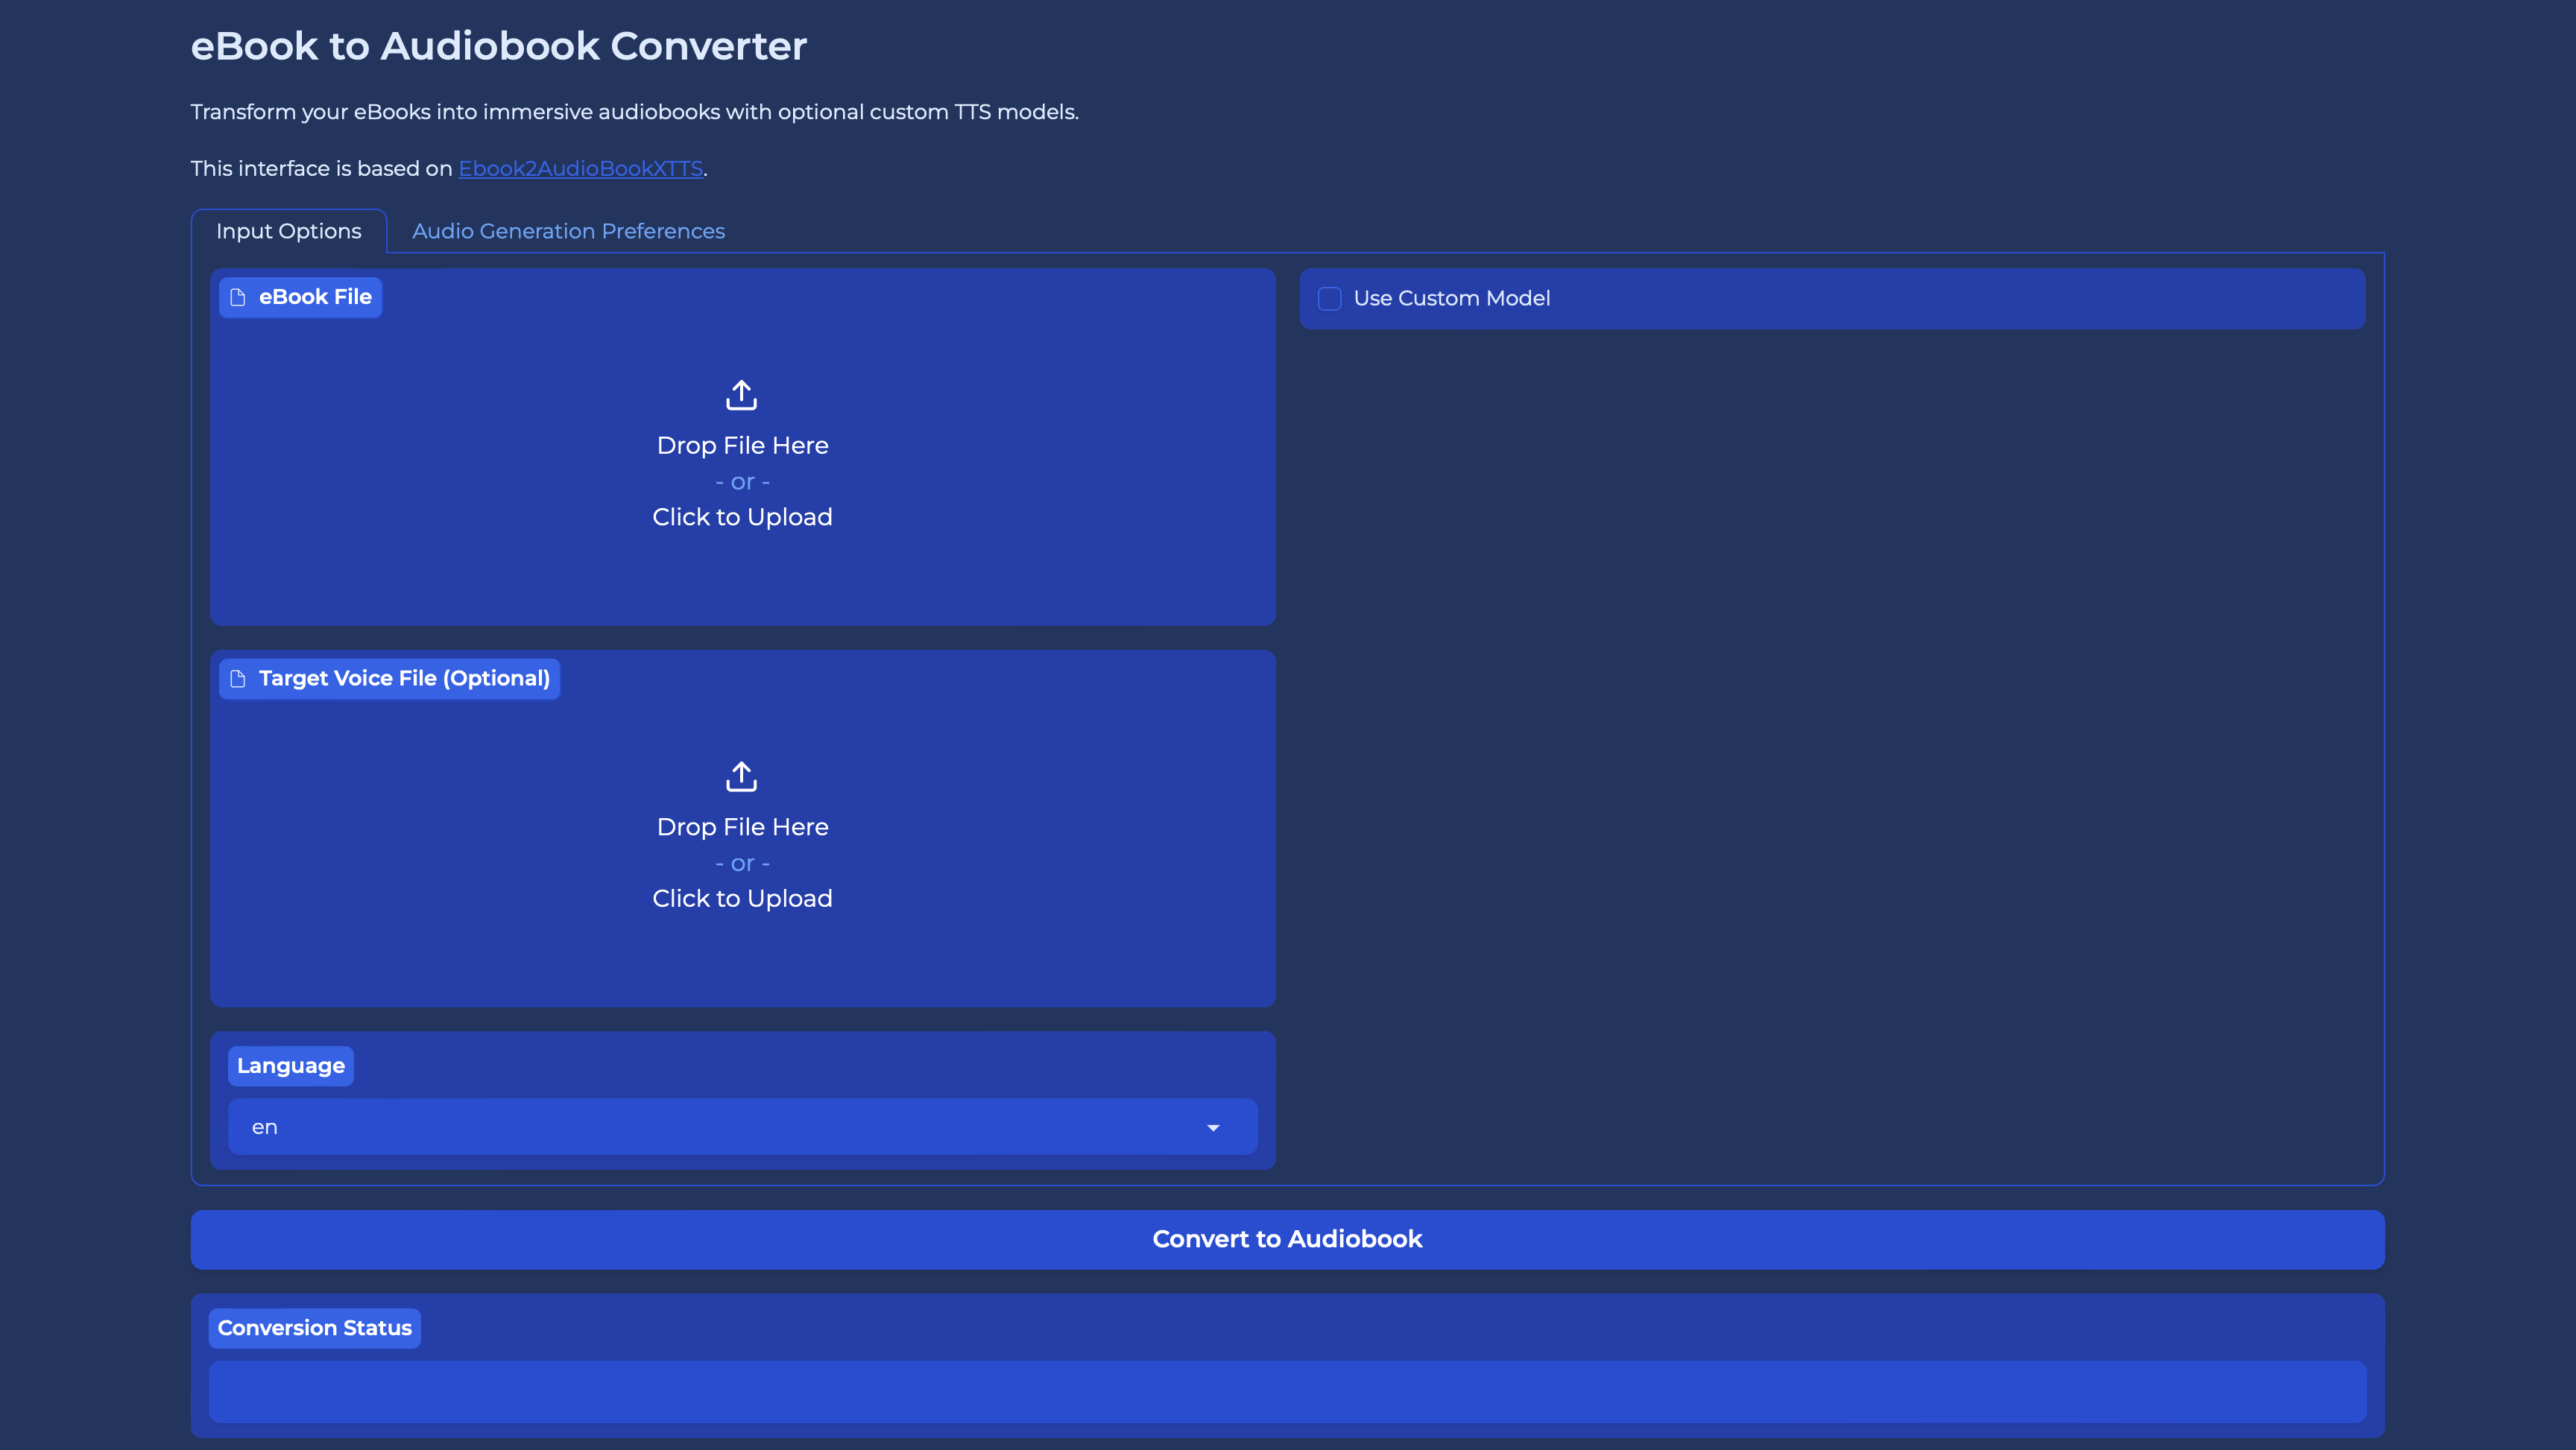This screenshot has width=2576, height=1450.
Task: Click file icon beside Target Voice File label
Action: pyautogui.click(x=238, y=679)
